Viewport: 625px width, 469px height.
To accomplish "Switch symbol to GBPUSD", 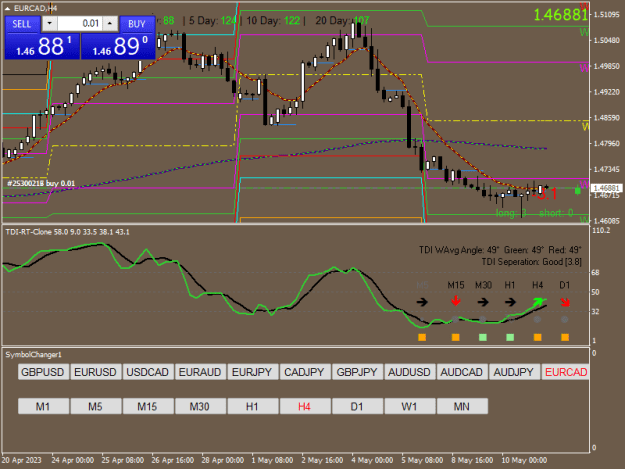I will [x=43, y=372].
